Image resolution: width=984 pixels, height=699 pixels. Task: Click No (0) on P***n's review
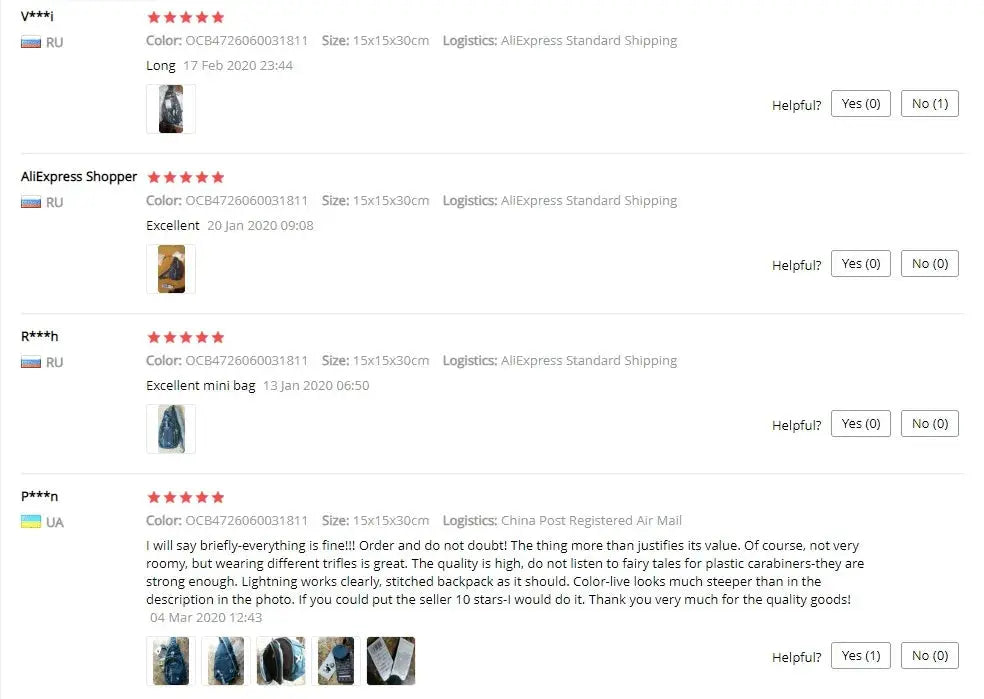pos(929,656)
